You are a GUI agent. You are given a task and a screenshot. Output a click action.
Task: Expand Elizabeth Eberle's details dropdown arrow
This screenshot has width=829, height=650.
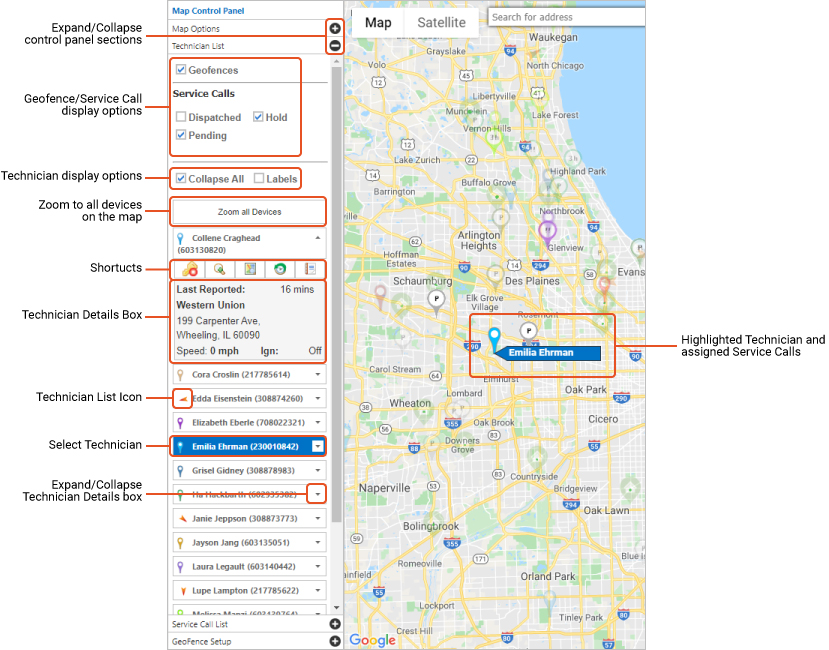[x=318, y=423]
